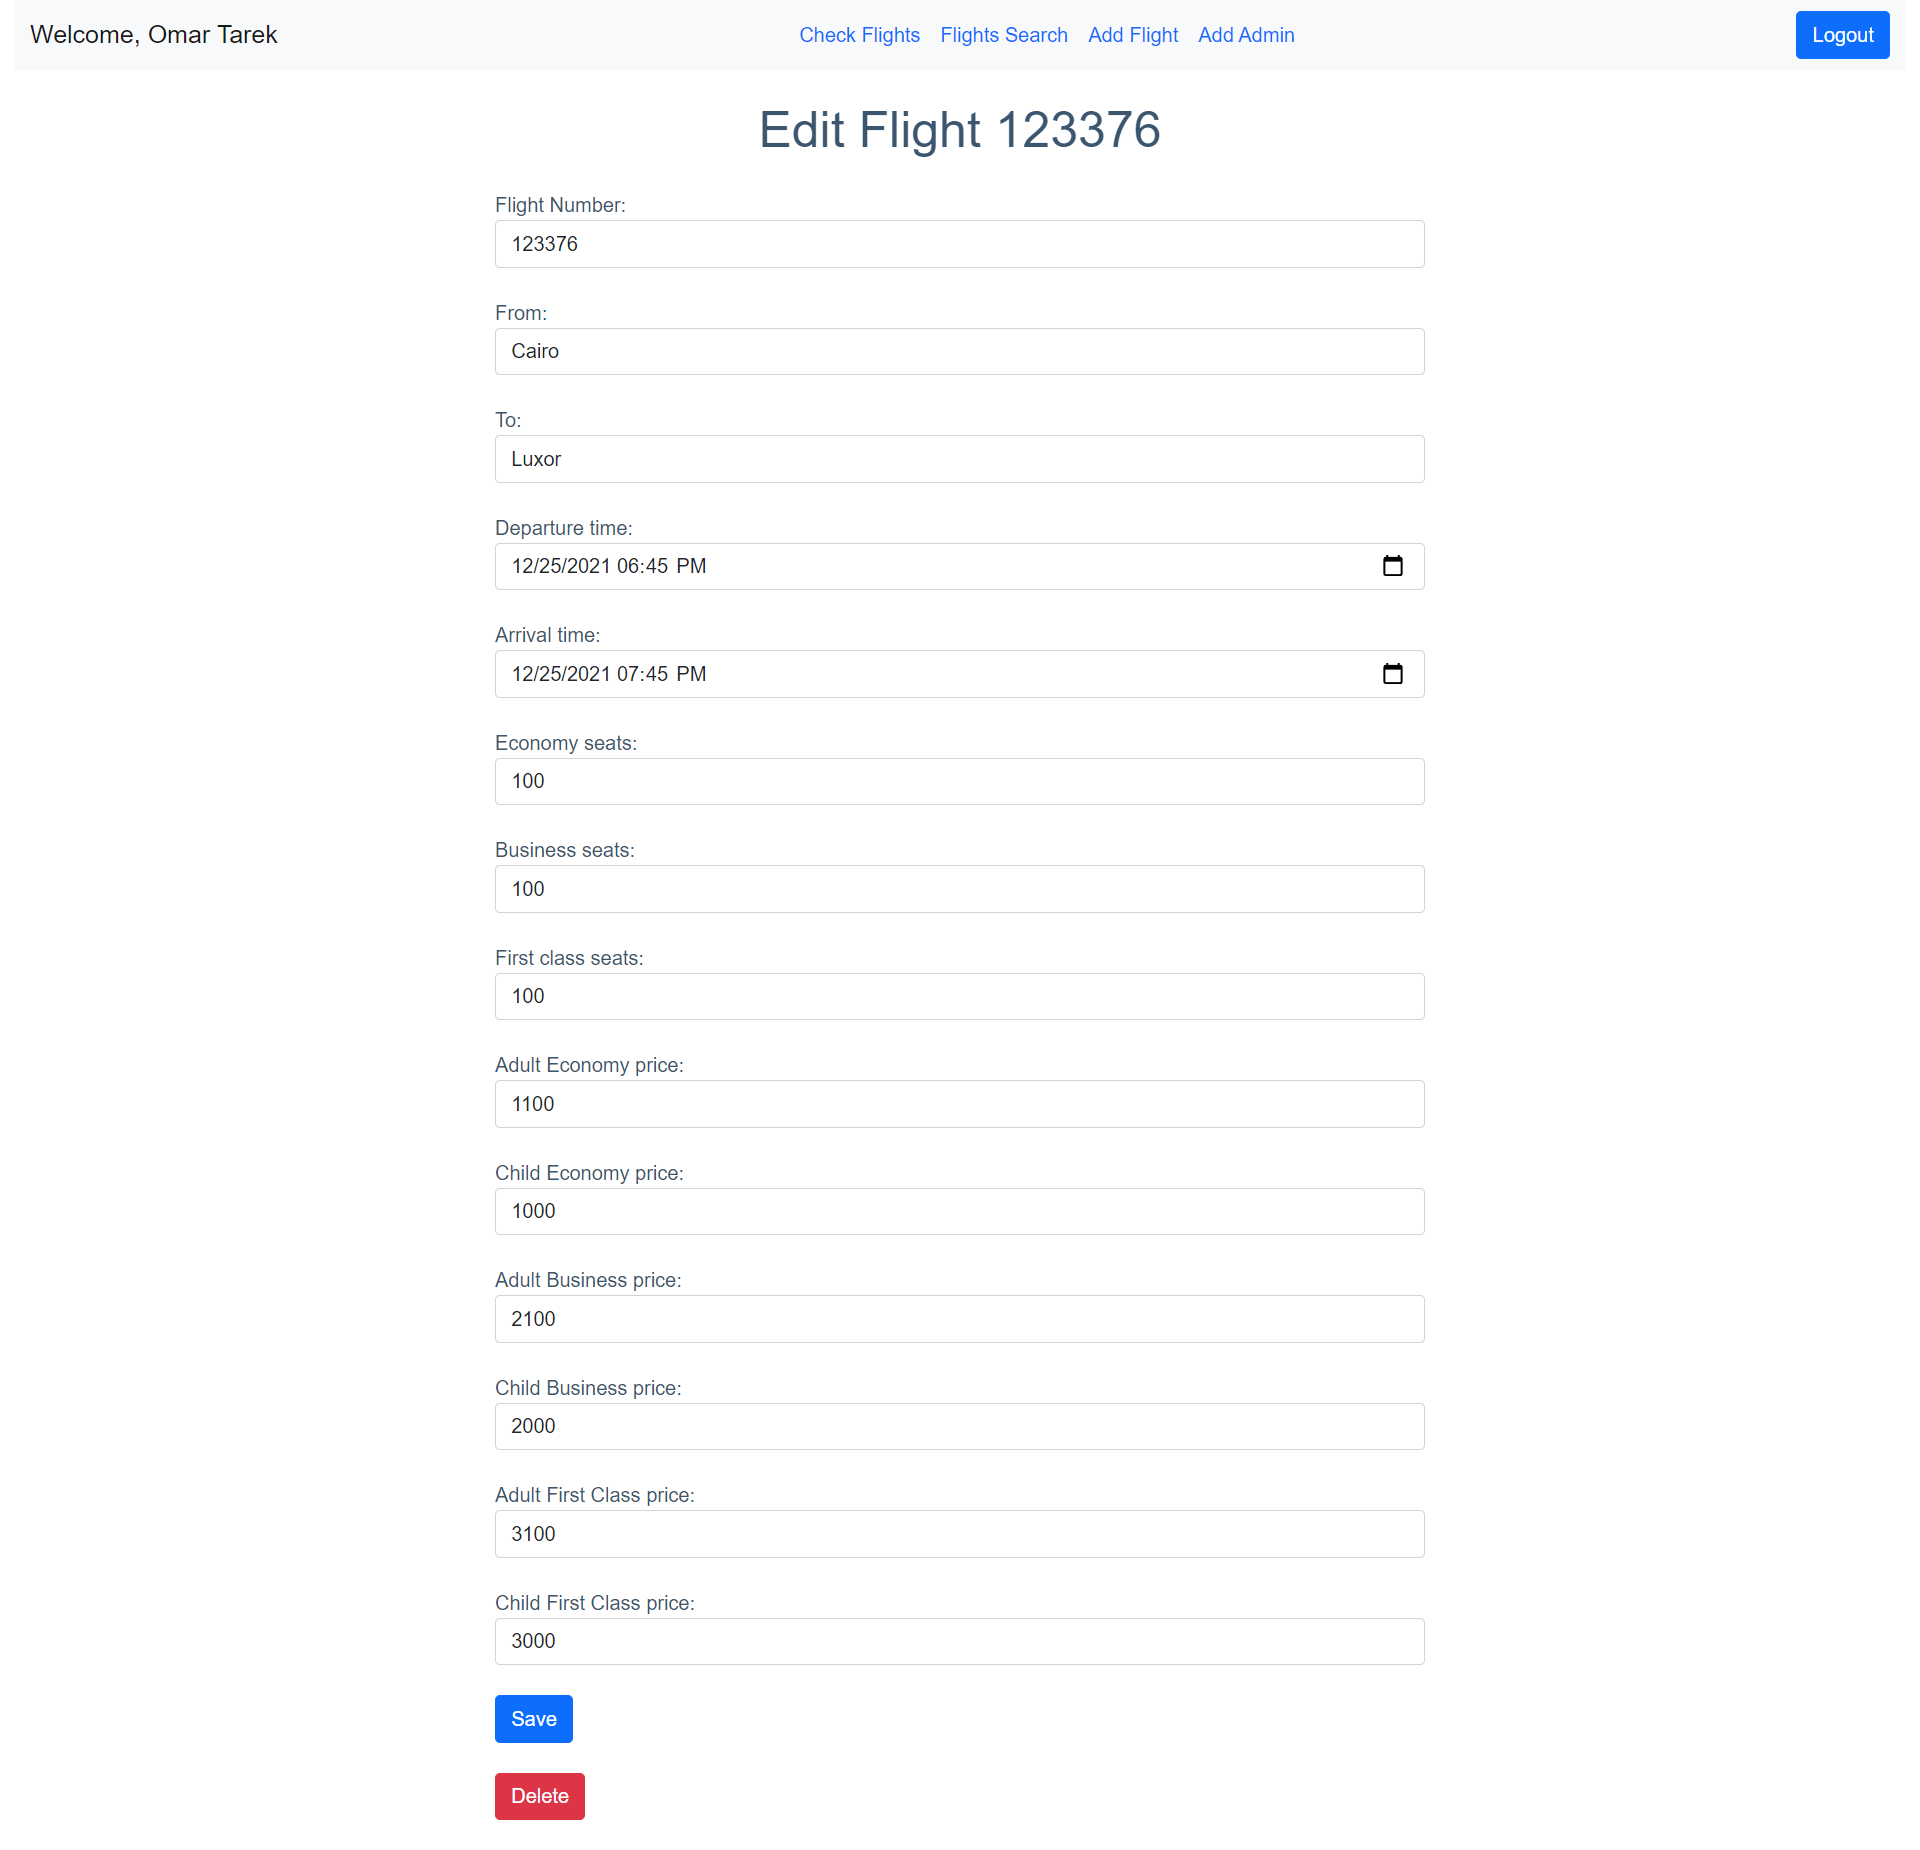Edit the First Class seats field
The height and width of the screenshot is (1850, 1920).
958,996
